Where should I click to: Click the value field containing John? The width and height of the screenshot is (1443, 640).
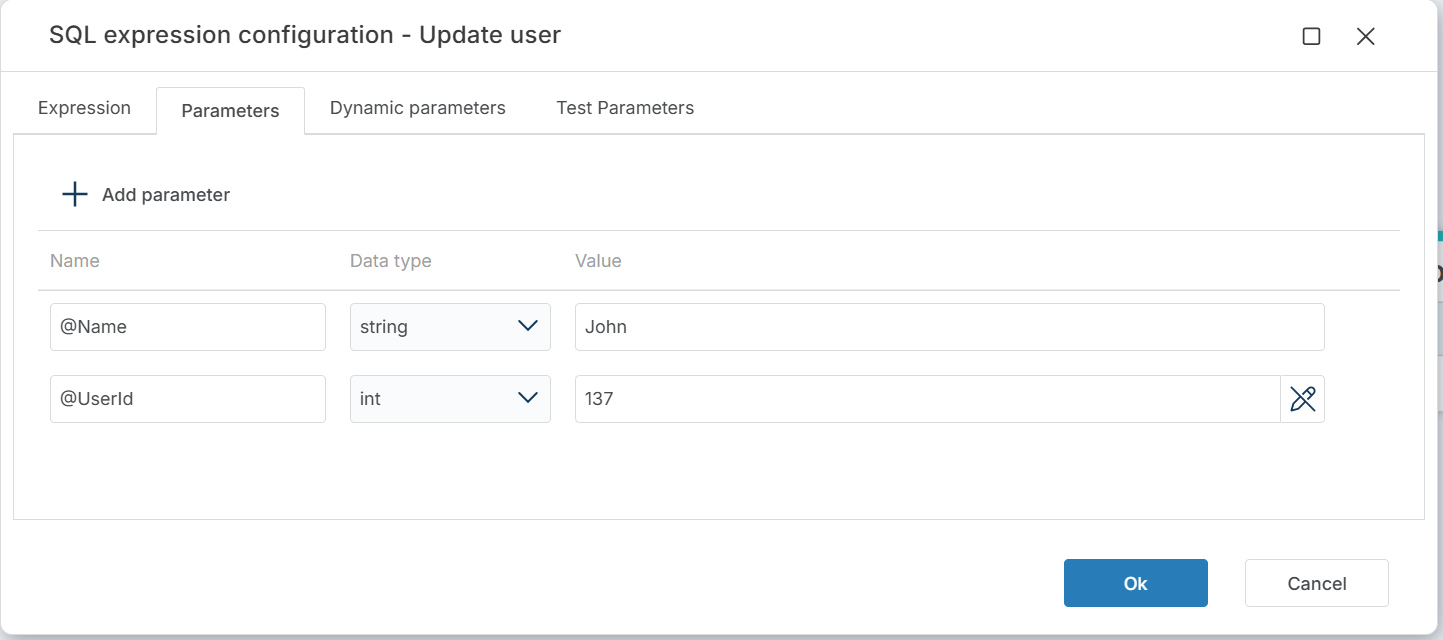tap(950, 327)
